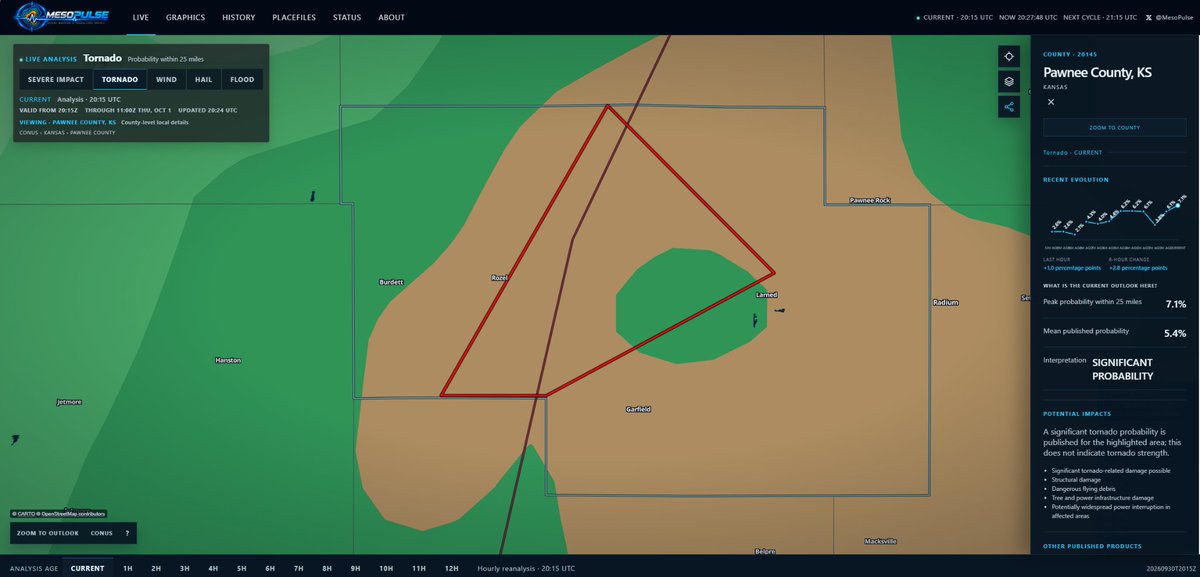Image resolution: width=1200 pixels, height=577 pixels.
Task: Click the 'SIGNIFICANT PROBABILITY' interpretation text
Action: click(1122, 369)
